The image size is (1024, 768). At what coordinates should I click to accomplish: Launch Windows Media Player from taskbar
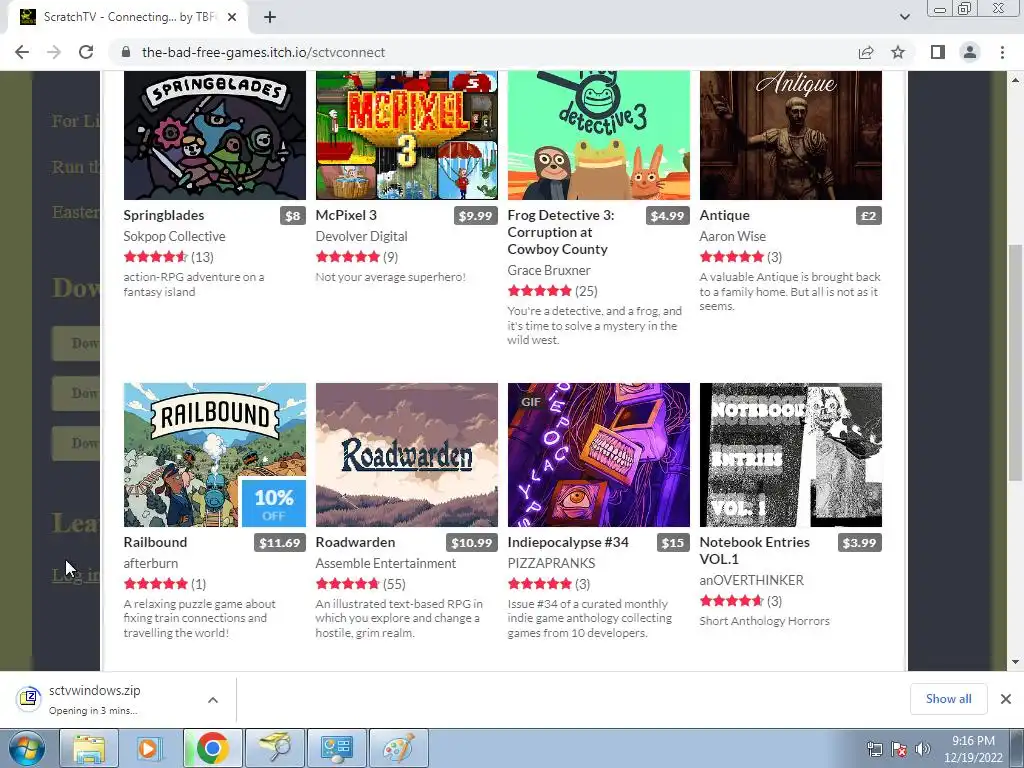[148, 748]
